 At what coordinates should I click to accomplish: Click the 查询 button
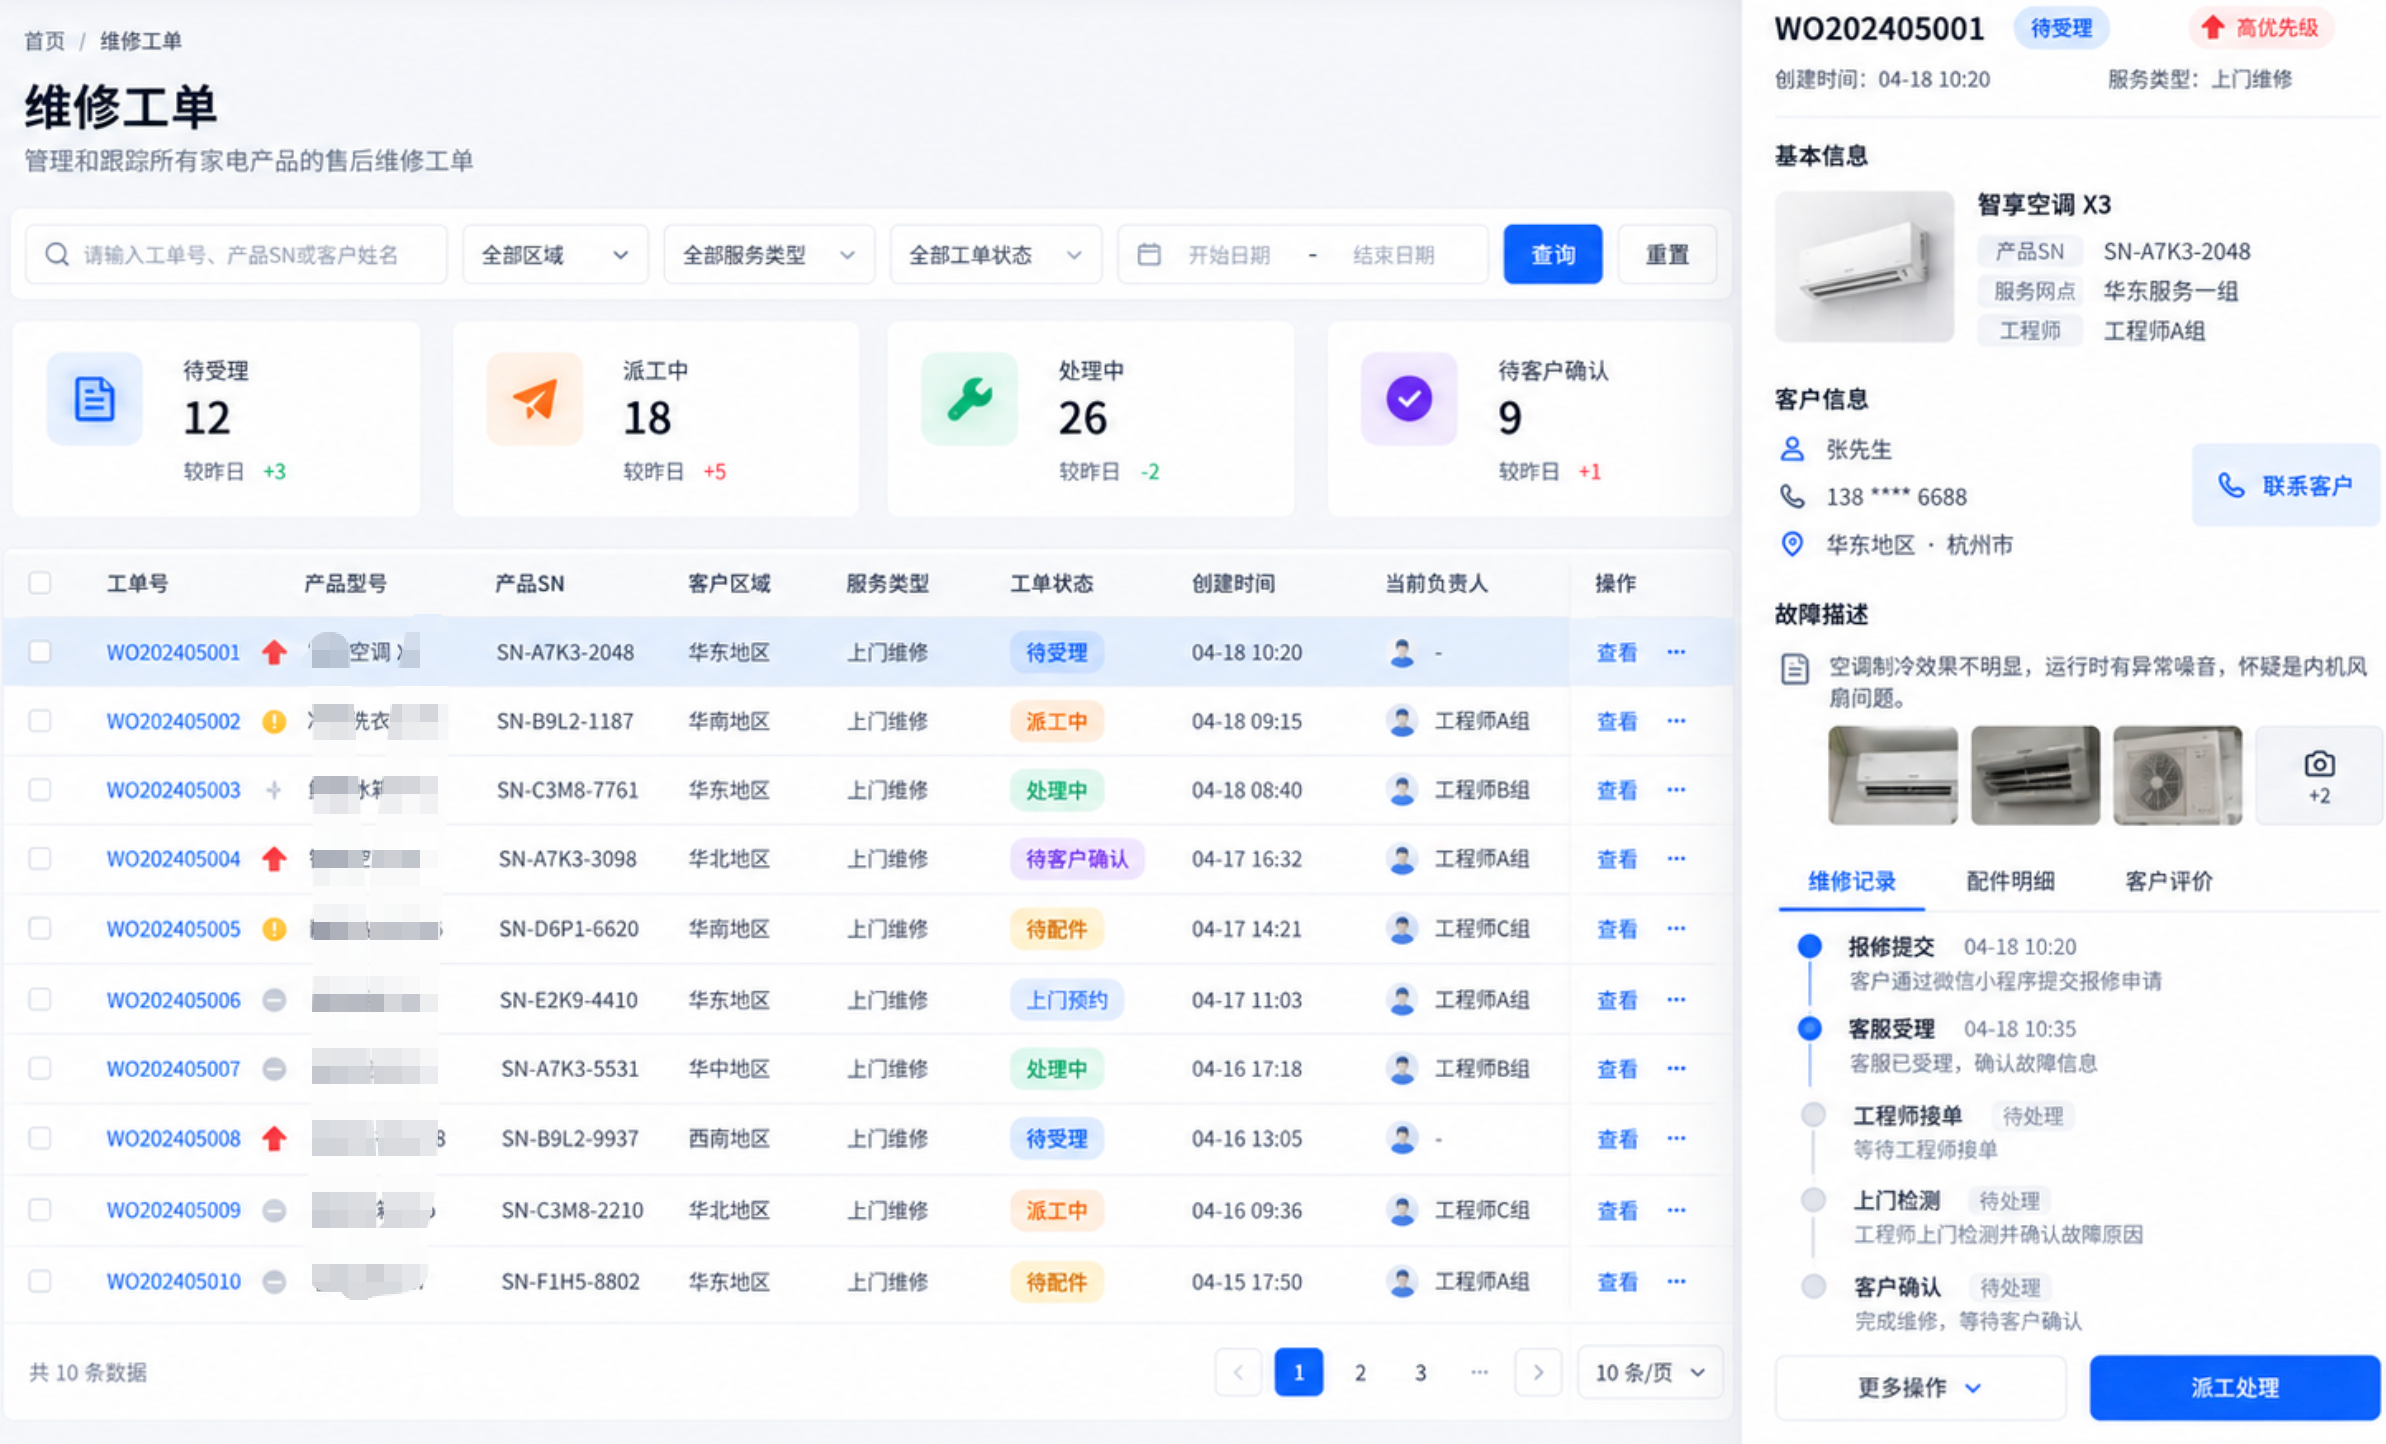1553,255
